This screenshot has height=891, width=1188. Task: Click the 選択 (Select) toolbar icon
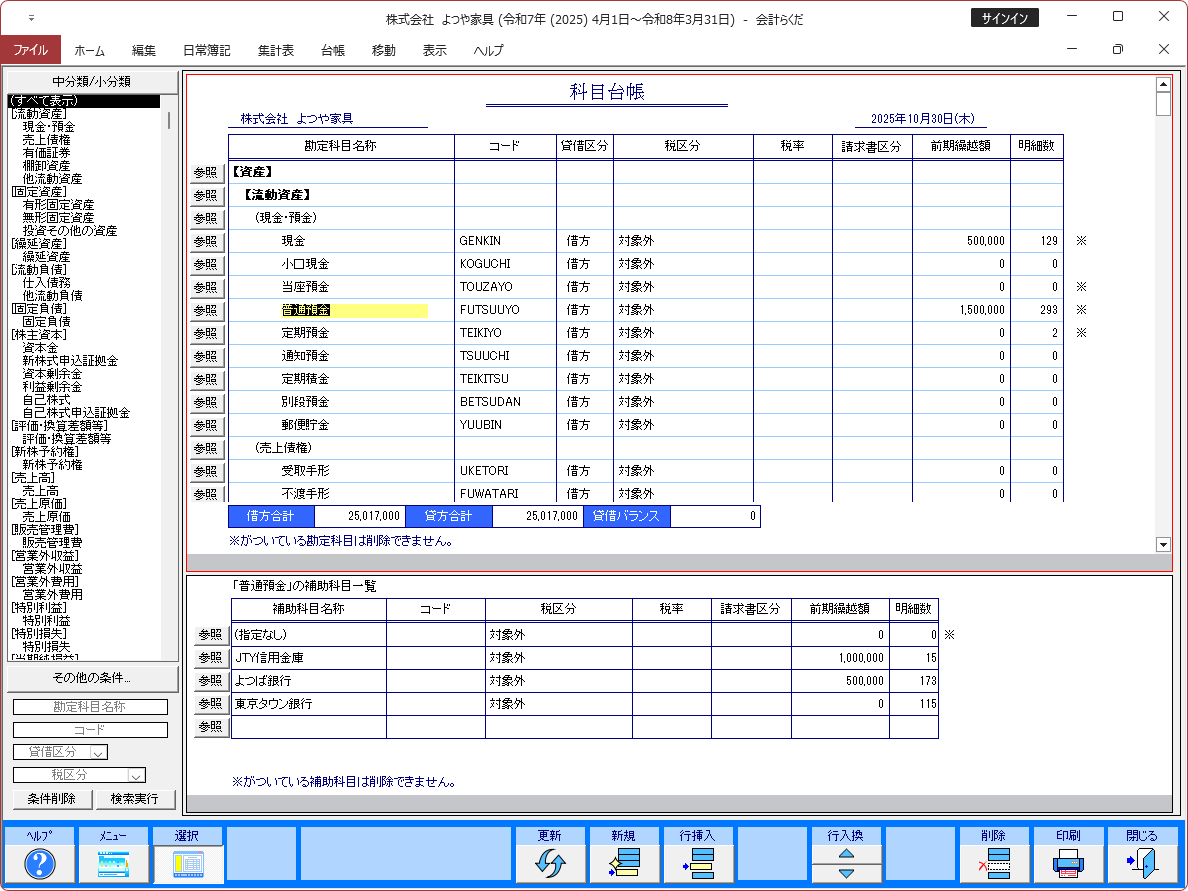pyautogui.click(x=187, y=863)
